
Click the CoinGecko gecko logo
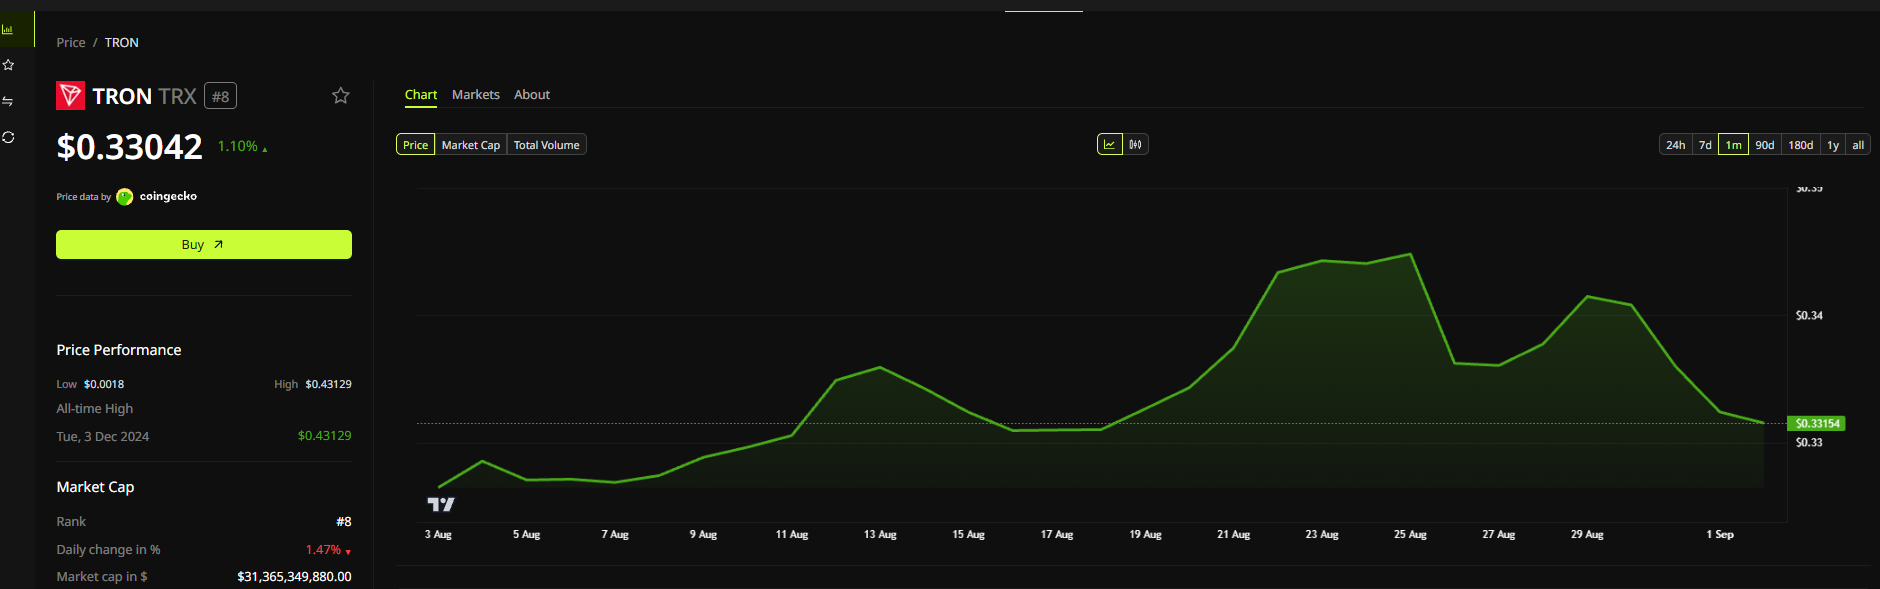coord(125,197)
